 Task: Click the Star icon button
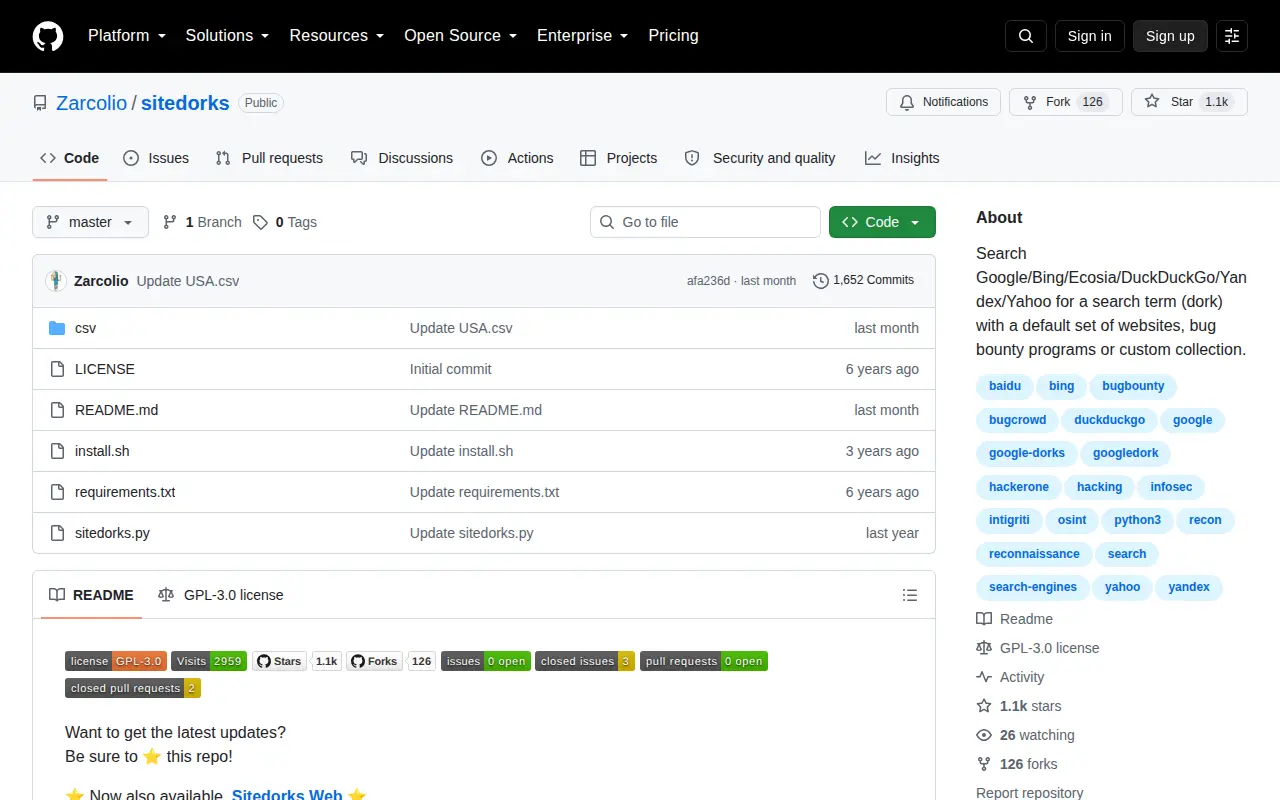(1152, 102)
